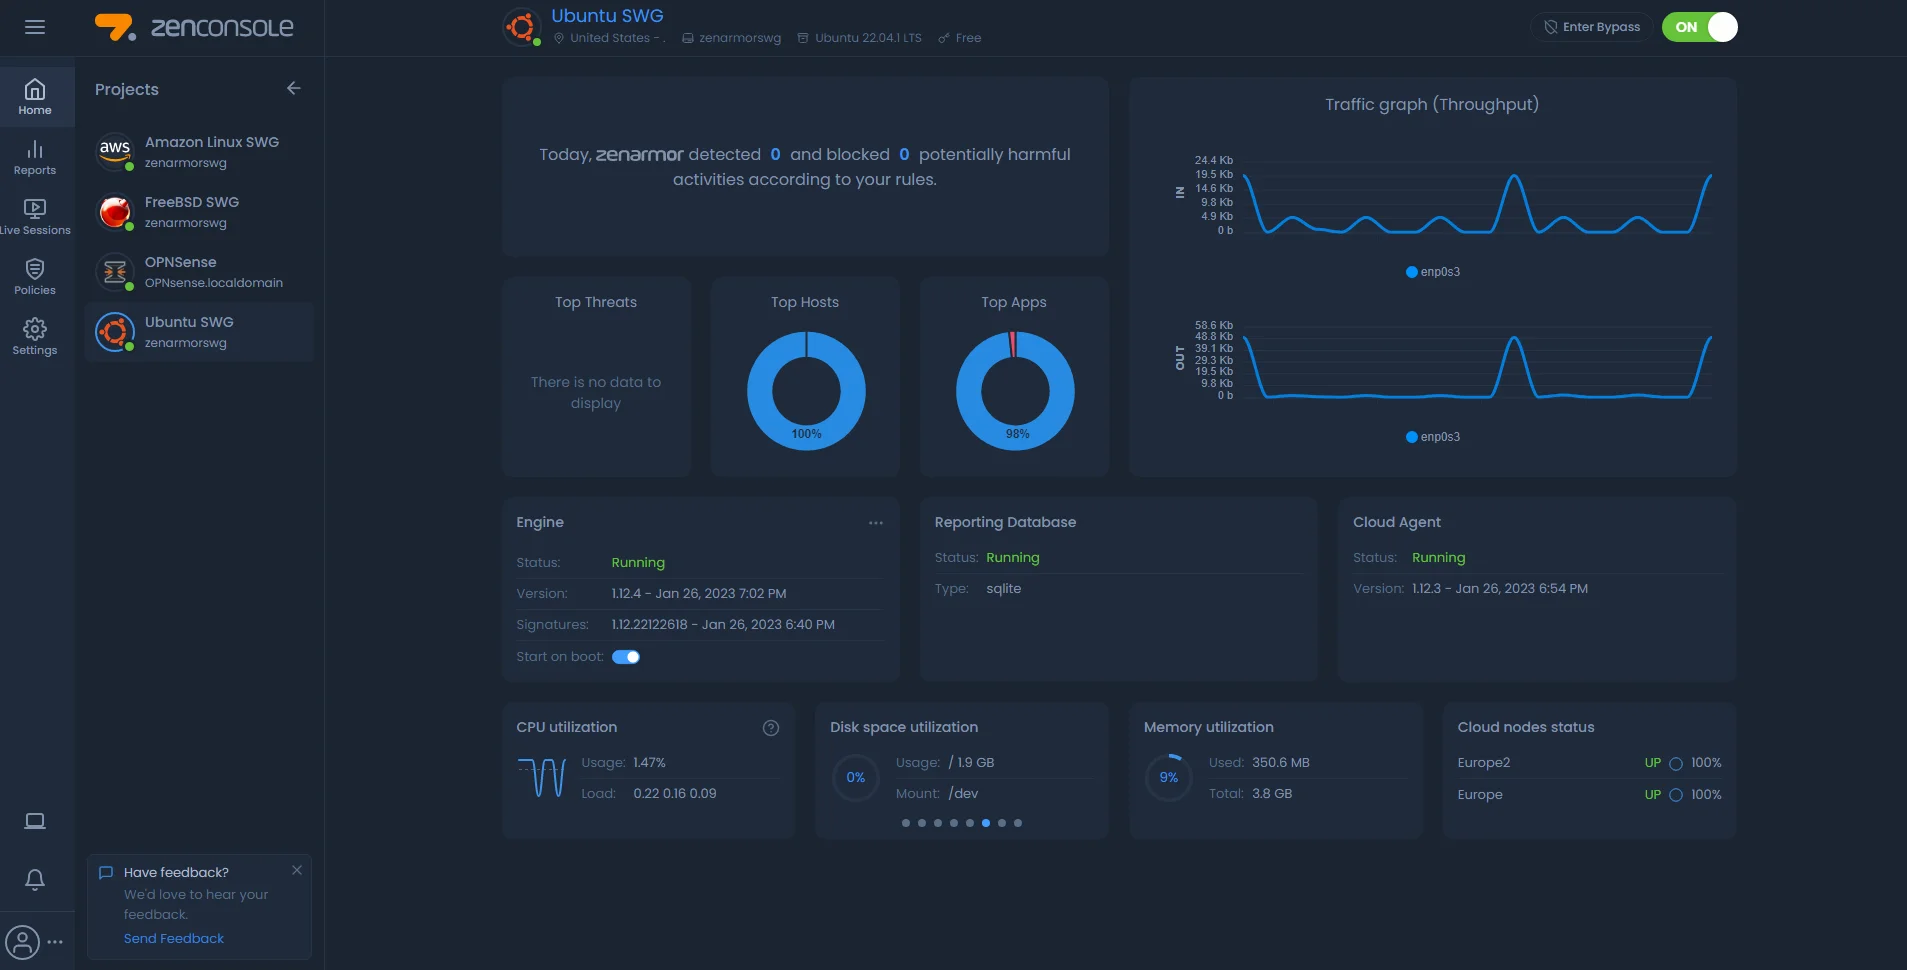
Task: Go to Home in sidebar
Action: click(35, 97)
